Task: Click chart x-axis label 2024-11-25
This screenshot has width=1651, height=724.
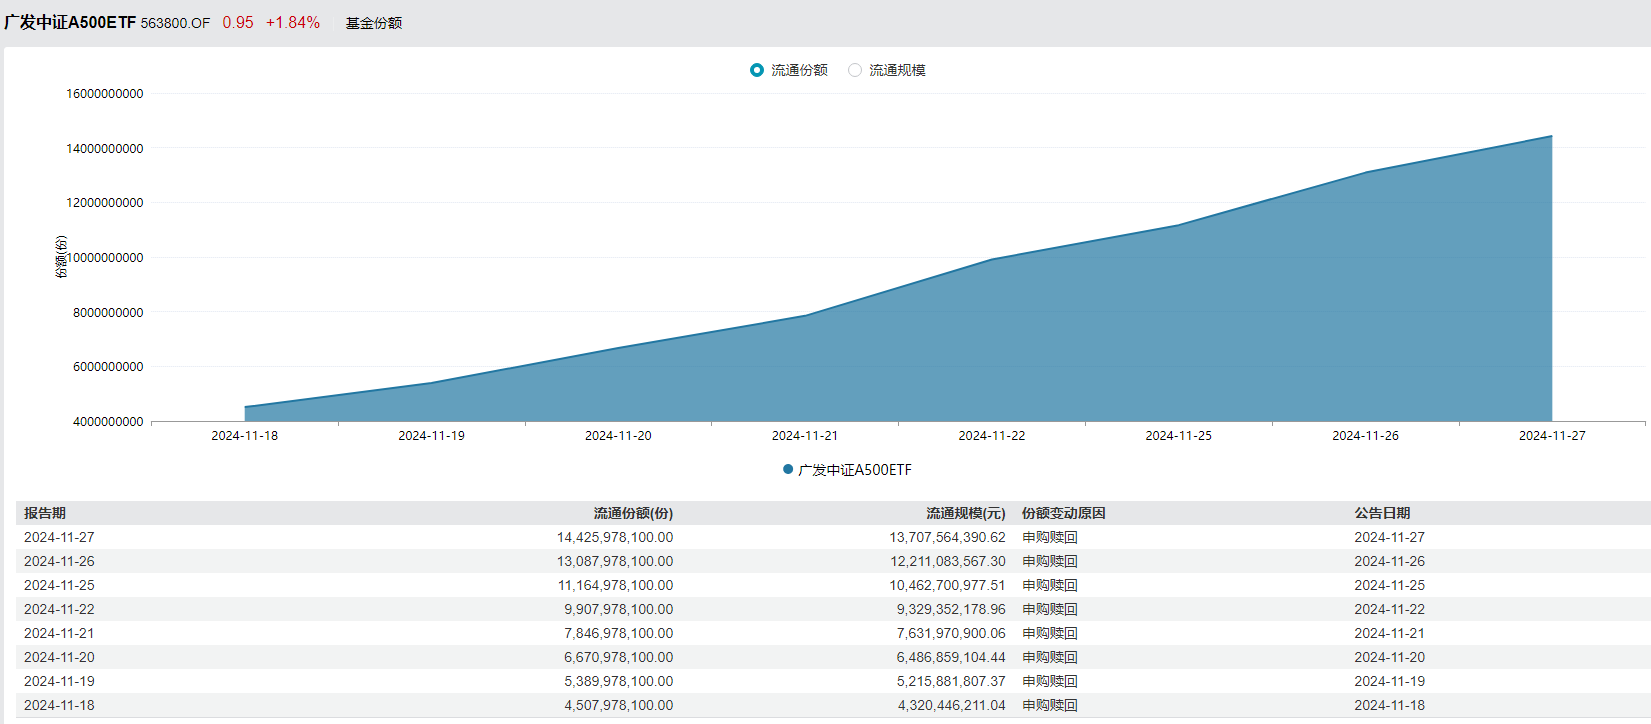Action: [x=1178, y=435]
